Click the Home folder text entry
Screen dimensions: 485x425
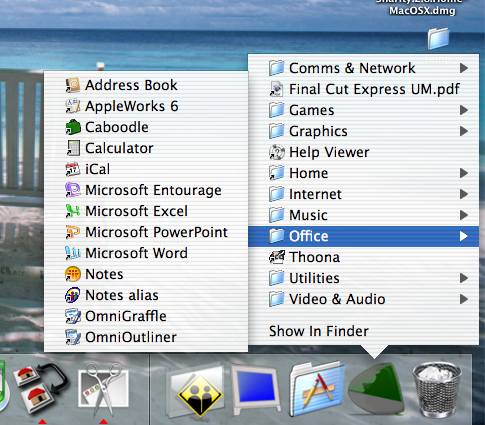tap(309, 173)
